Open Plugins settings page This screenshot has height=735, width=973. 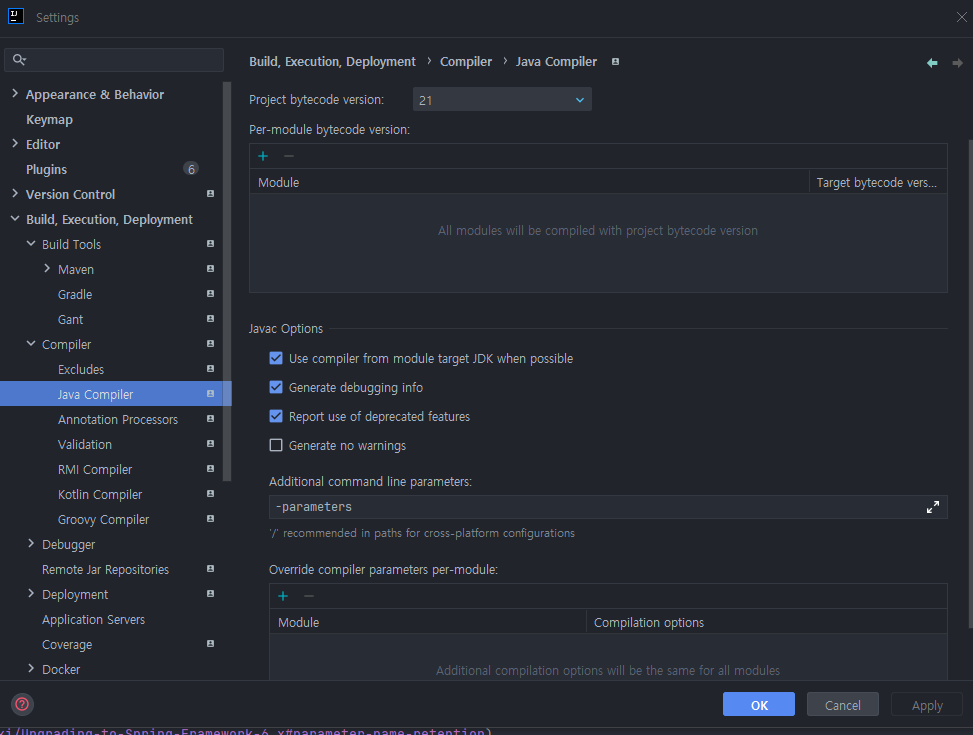tap(46, 169)
